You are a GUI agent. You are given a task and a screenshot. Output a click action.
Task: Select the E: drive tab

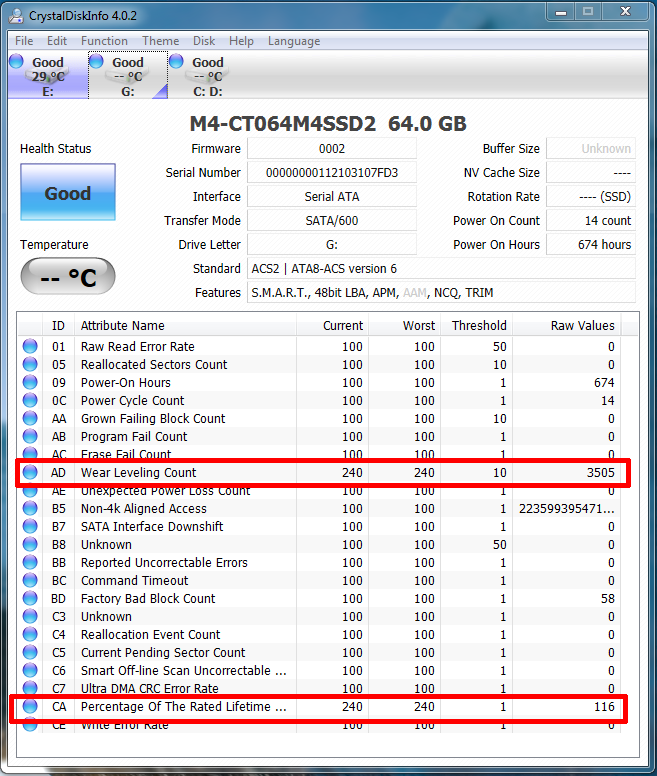coord(48,76)
